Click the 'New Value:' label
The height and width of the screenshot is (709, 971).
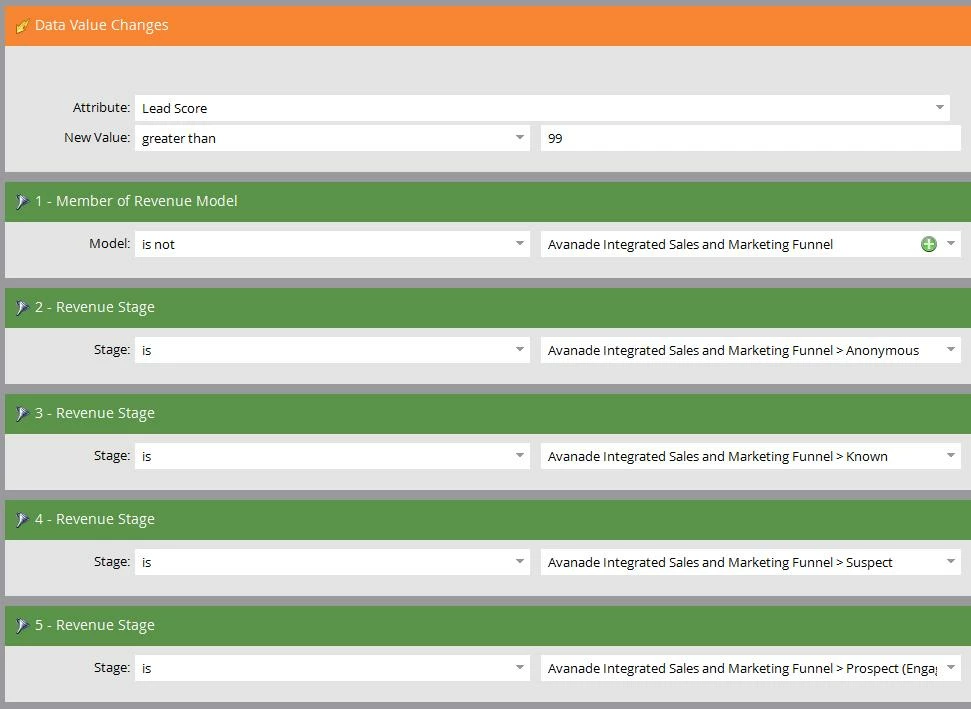tap(97, 137)
